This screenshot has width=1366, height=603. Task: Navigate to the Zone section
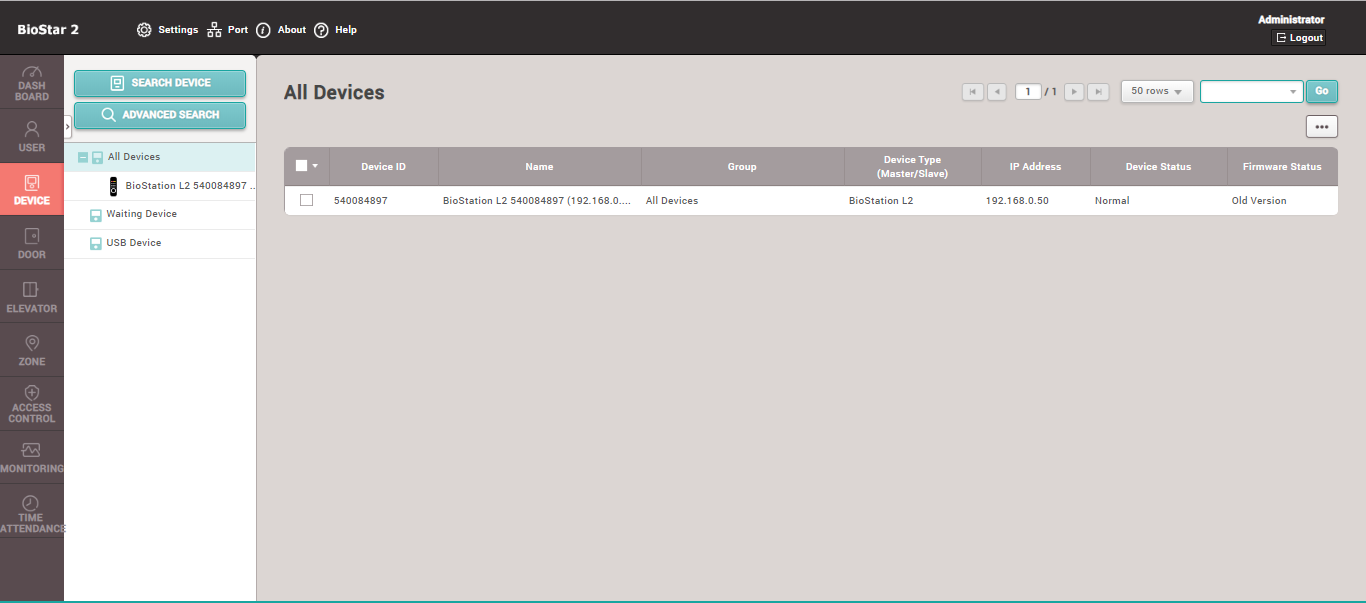32,351
